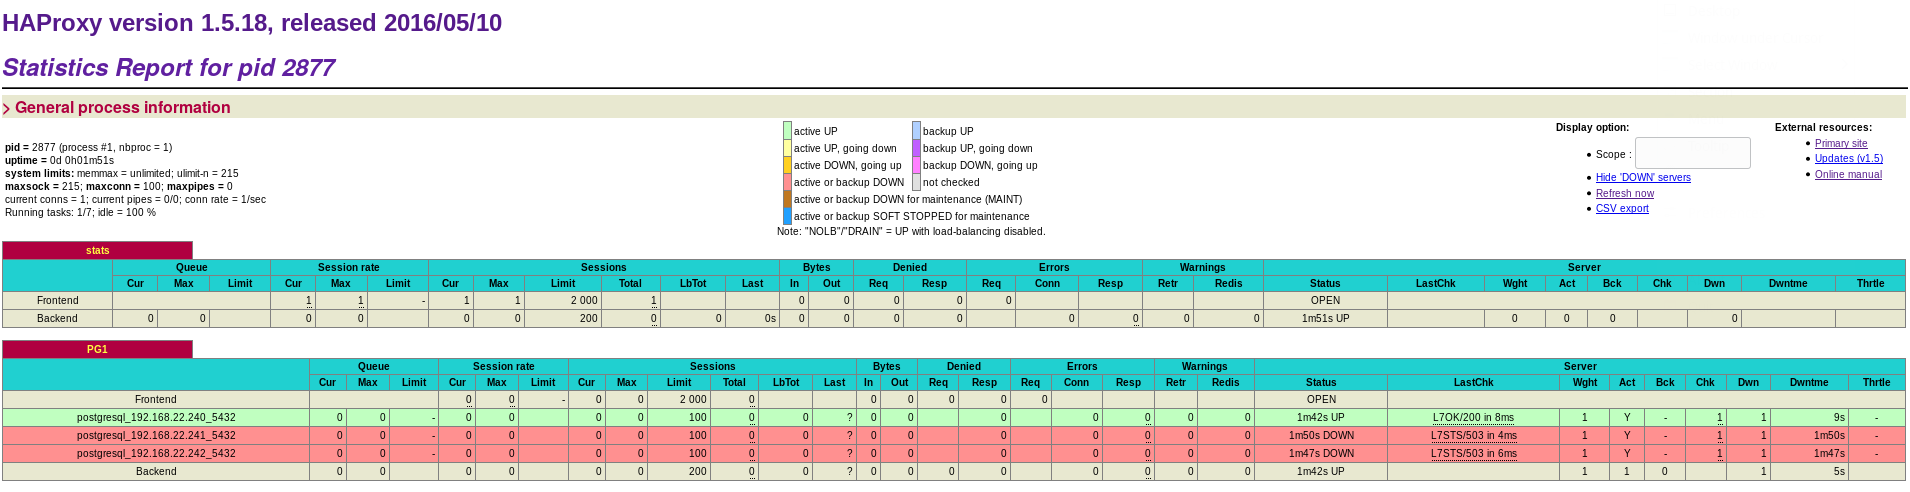Click the External resources label
This screenshot has width=1910, height=492.
[1823, 128]
